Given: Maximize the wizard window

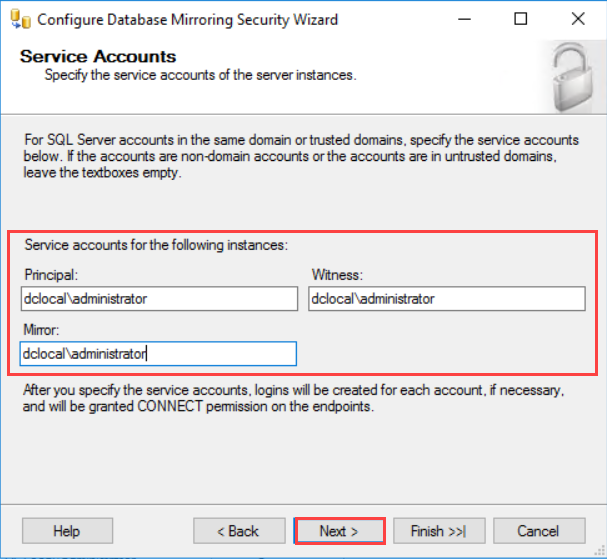Looking at the screenshot, I should coord(520,19).
